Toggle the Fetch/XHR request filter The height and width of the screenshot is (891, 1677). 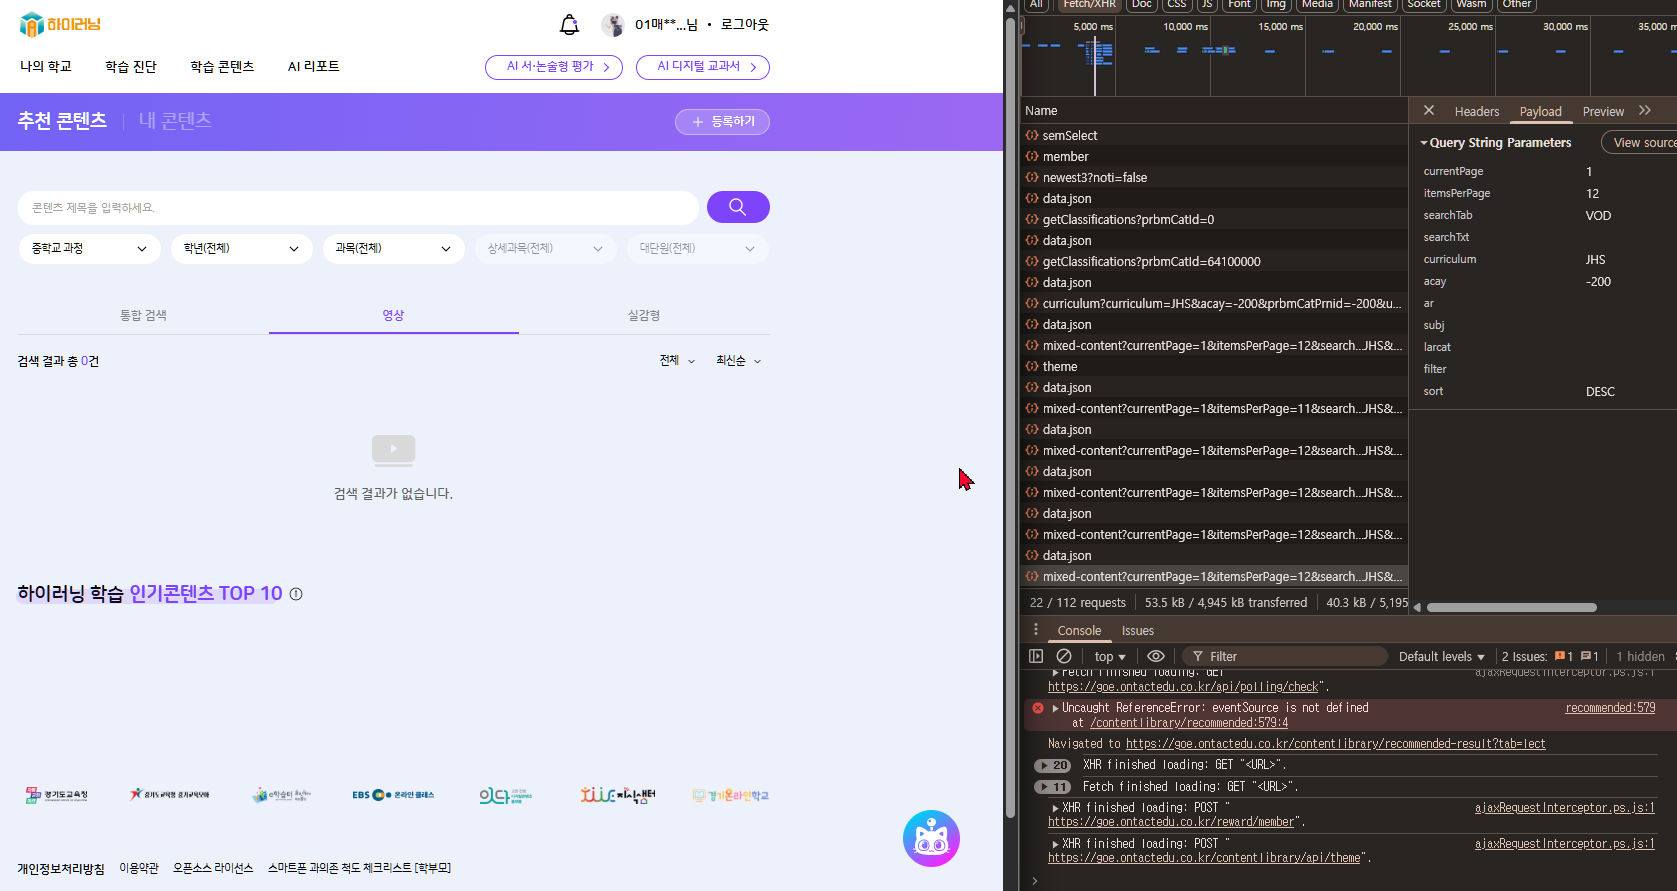point(1089,4)
